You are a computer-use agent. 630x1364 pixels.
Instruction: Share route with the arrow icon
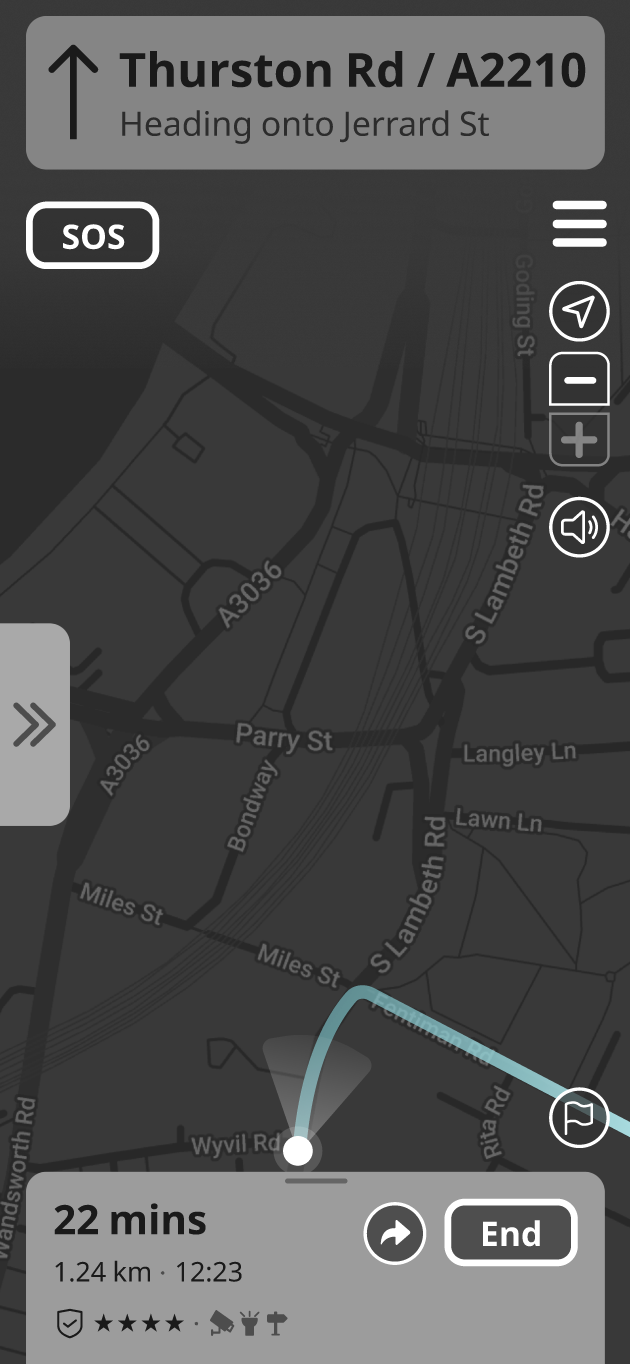pos(395,1234)
